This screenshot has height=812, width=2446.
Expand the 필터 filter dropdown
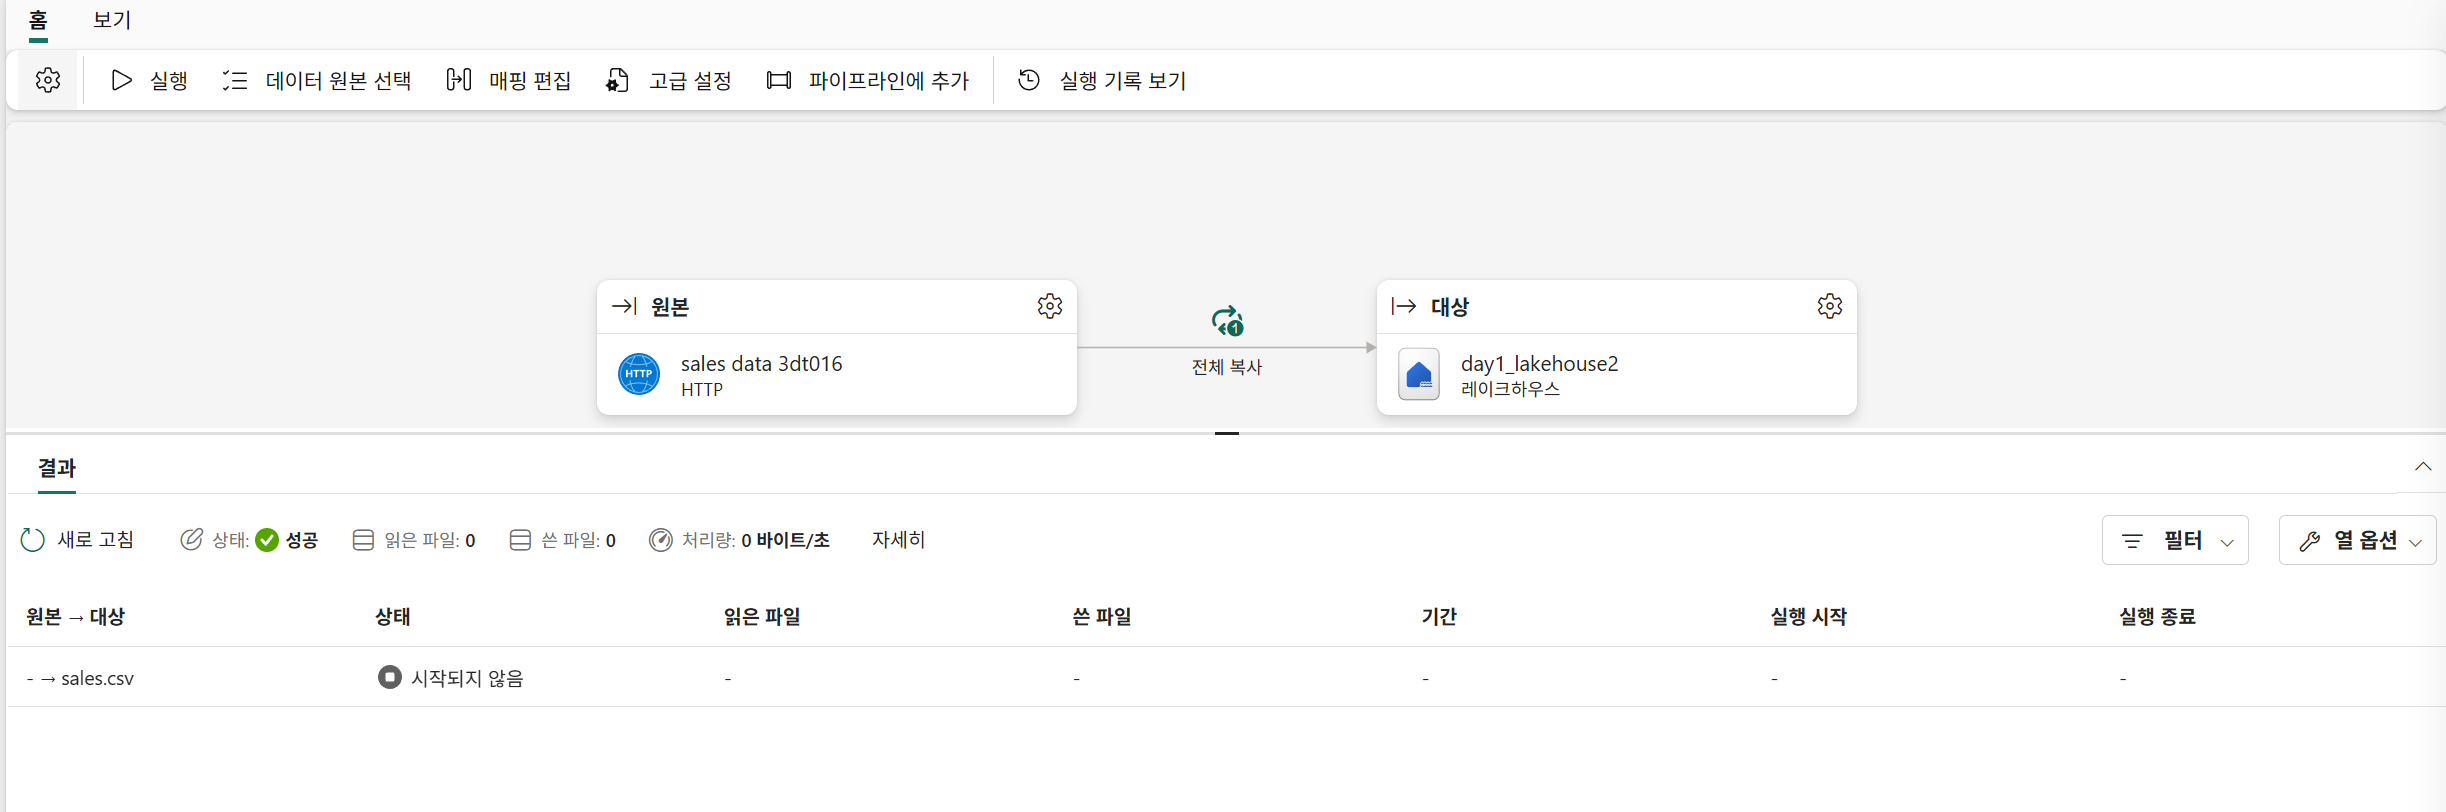(x=2175, y=540)
